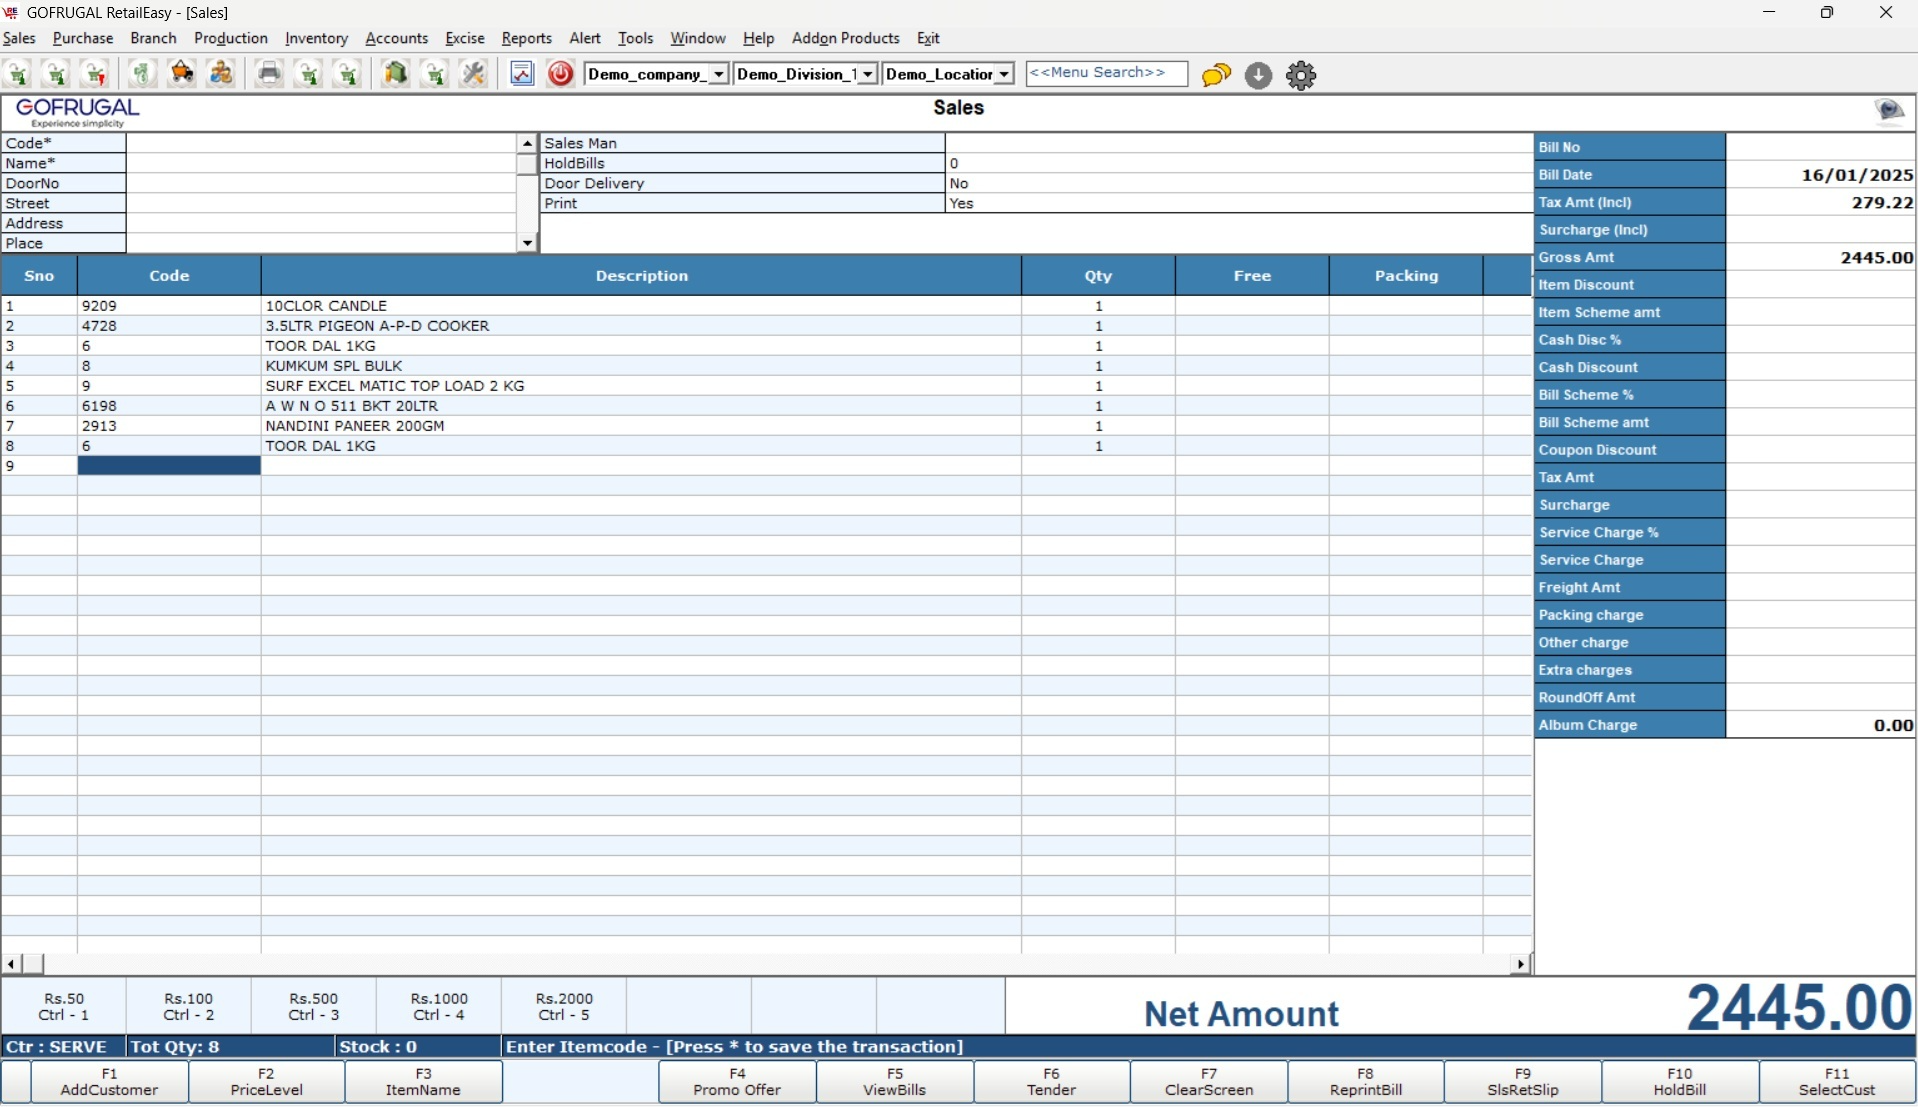Click the wrench and screwdriver tools icon
The width and height of the screenshot is (1918, 1107).
pos(473,74)
